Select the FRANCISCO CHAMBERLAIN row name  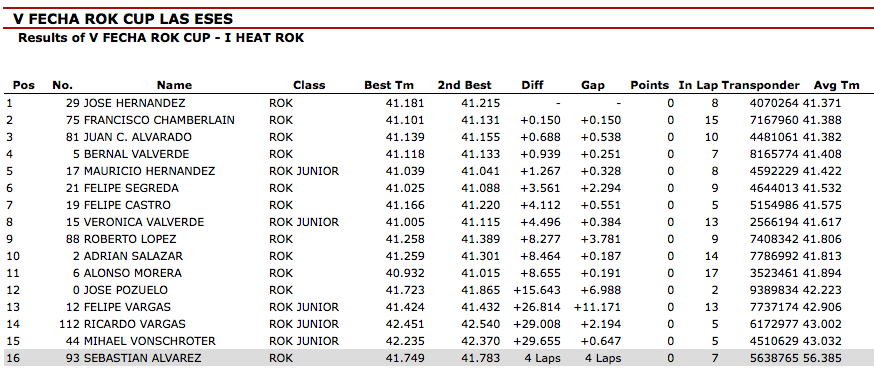click(x=159, y=120)
